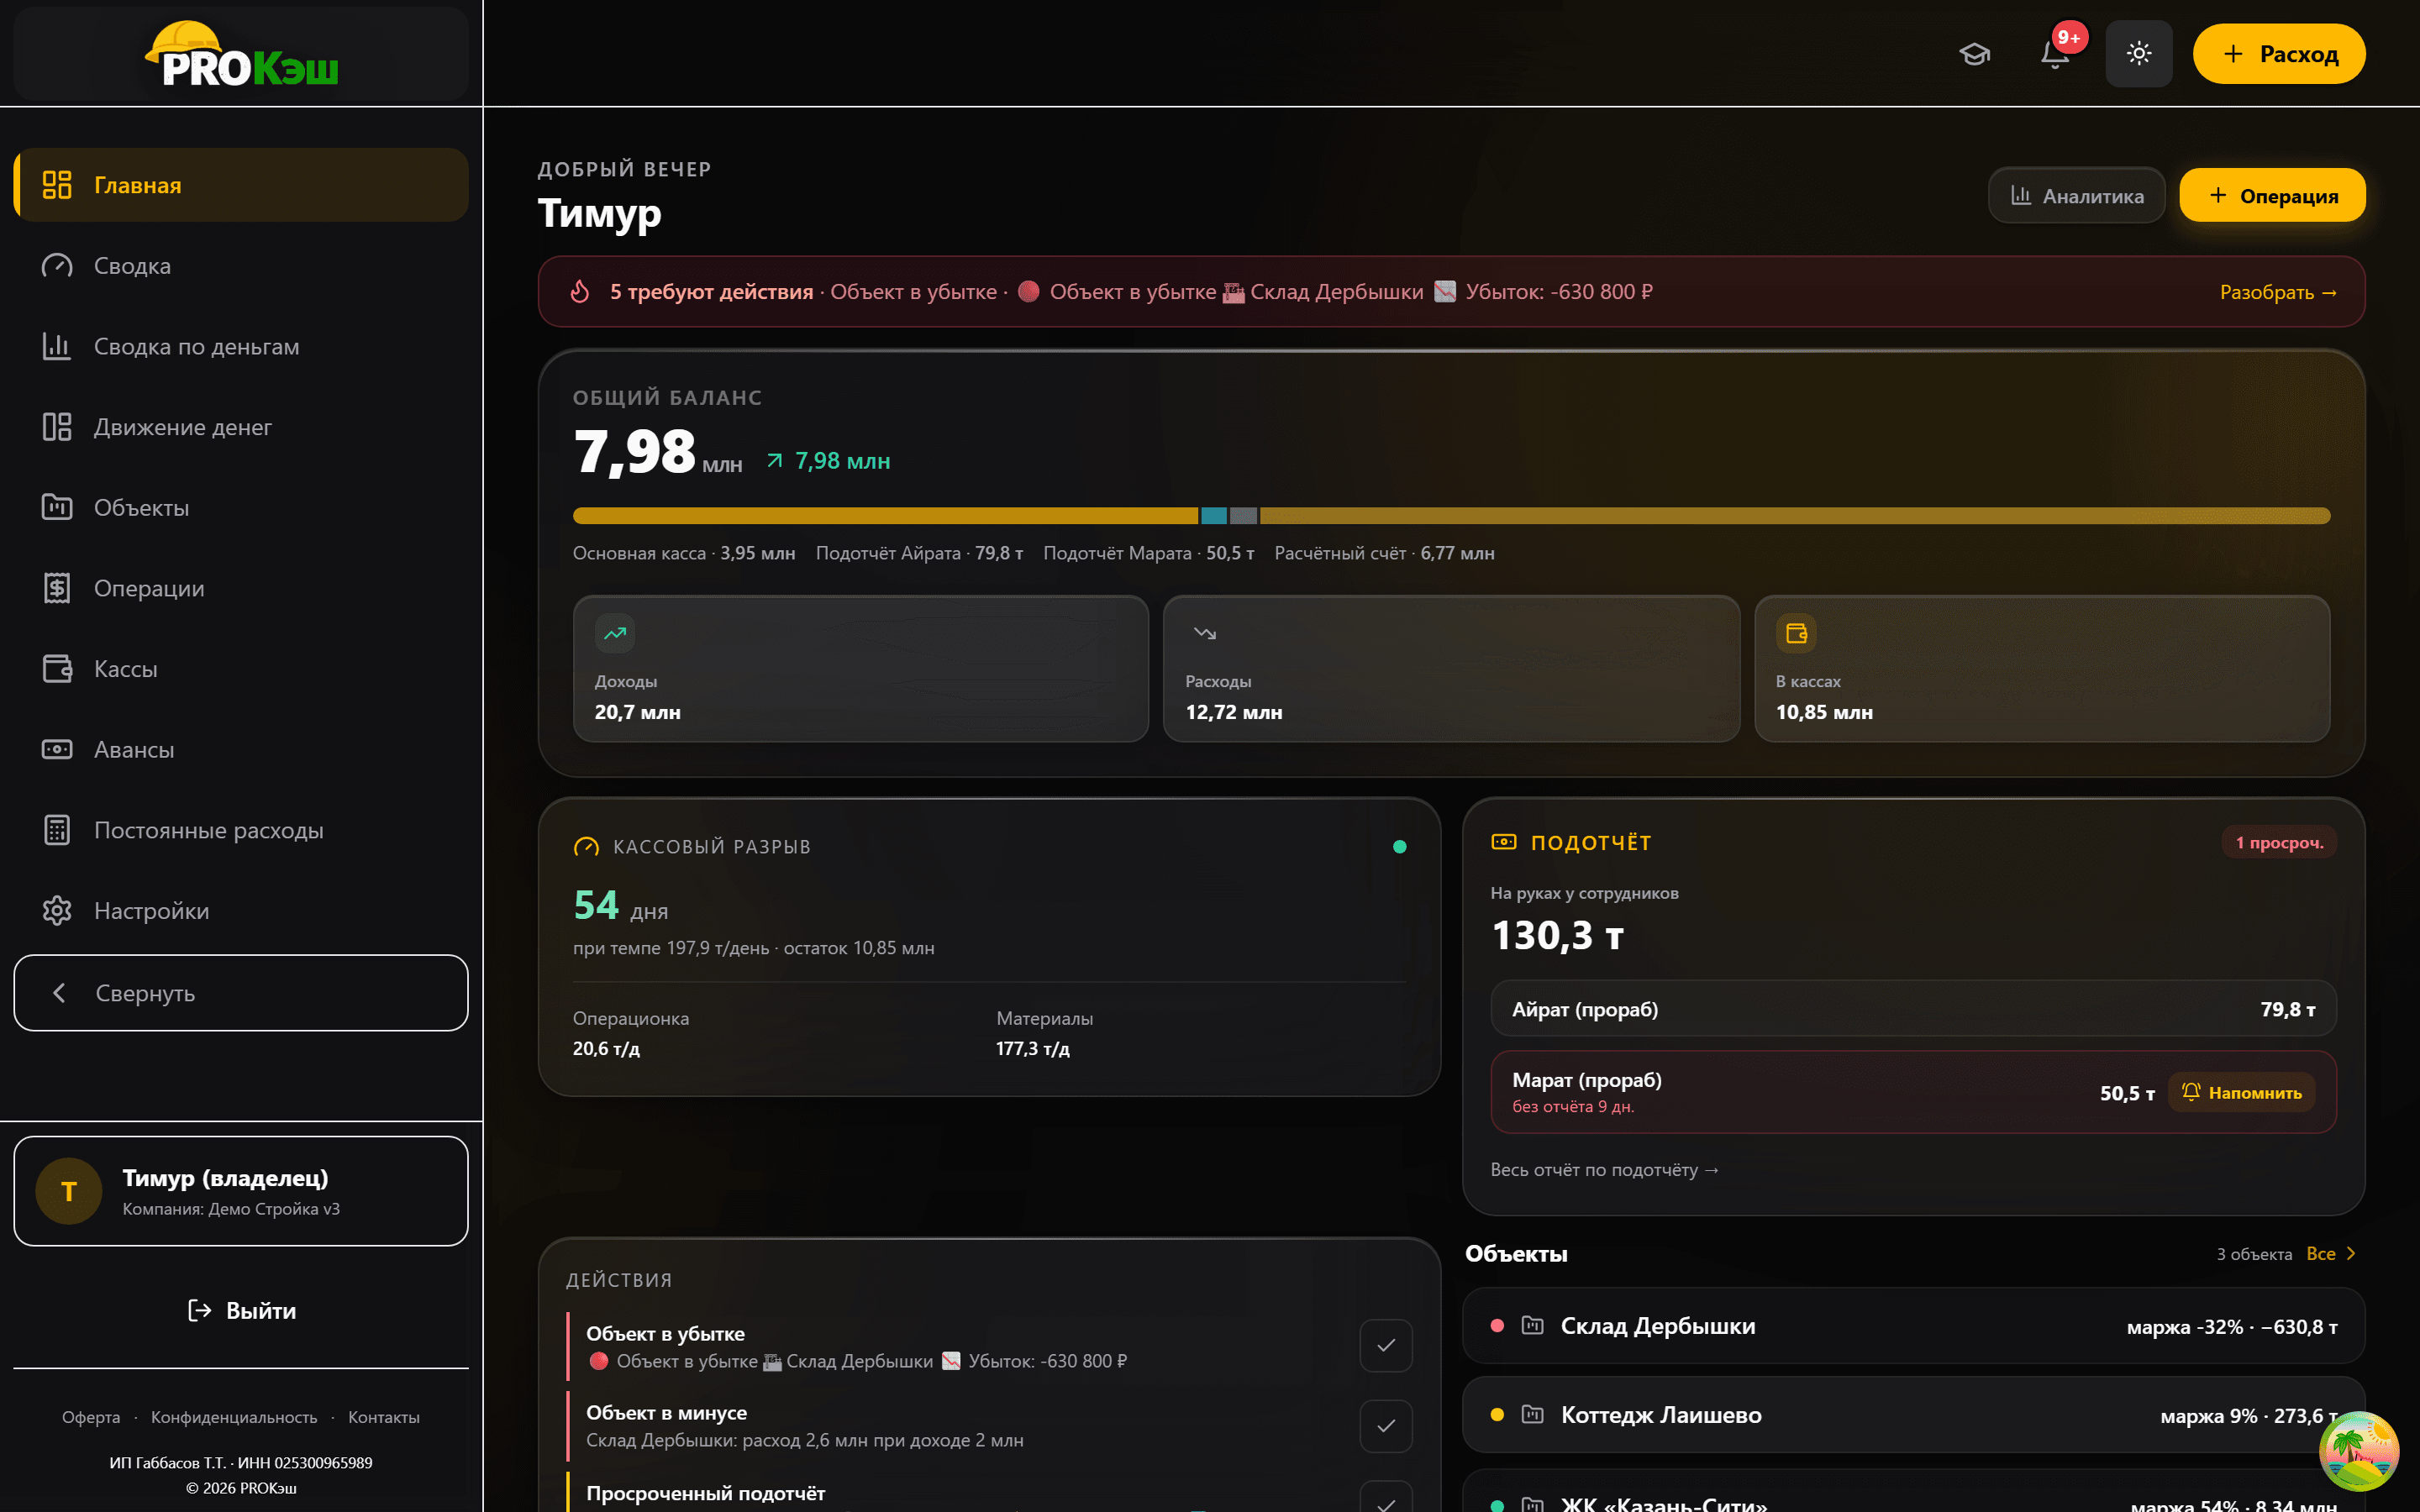Expand all objects via Все chevron
Viewport: 2420px width, 1512px height.
click(x=2331, y=1254)
